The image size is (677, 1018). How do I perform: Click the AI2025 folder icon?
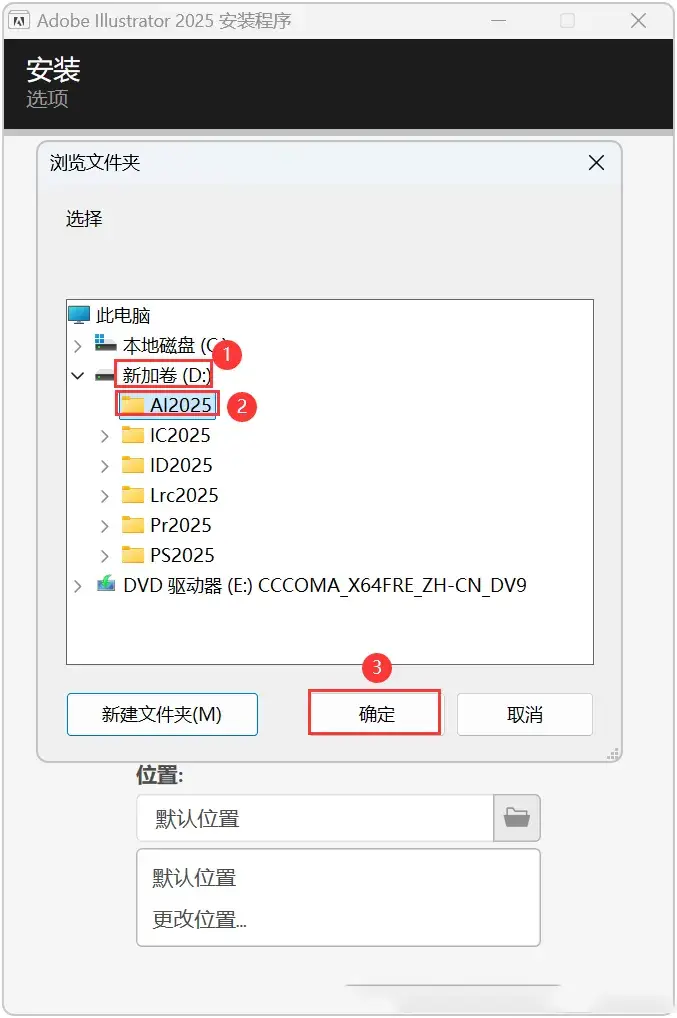(132, 405)
